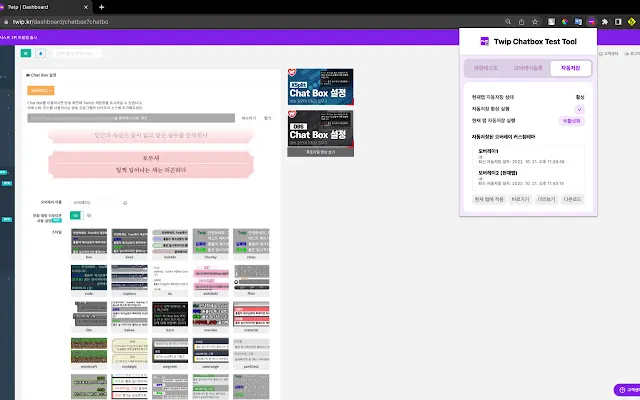This screenshot has width=640, height=400.
Task: Toggle the browser side panel icon
Action: click(618, 22)
